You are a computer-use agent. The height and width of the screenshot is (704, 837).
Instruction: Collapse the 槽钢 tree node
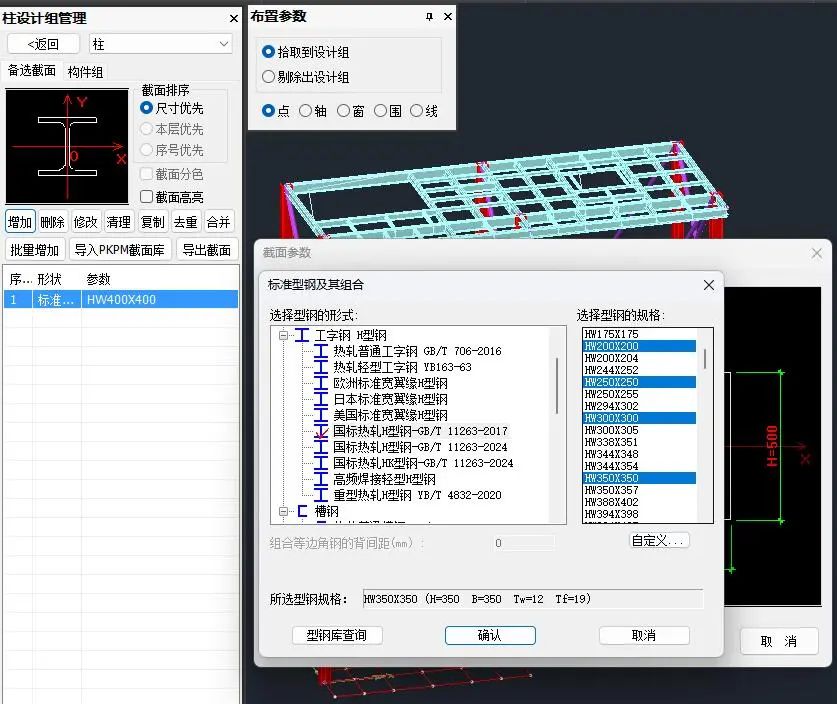coord(283,511)
